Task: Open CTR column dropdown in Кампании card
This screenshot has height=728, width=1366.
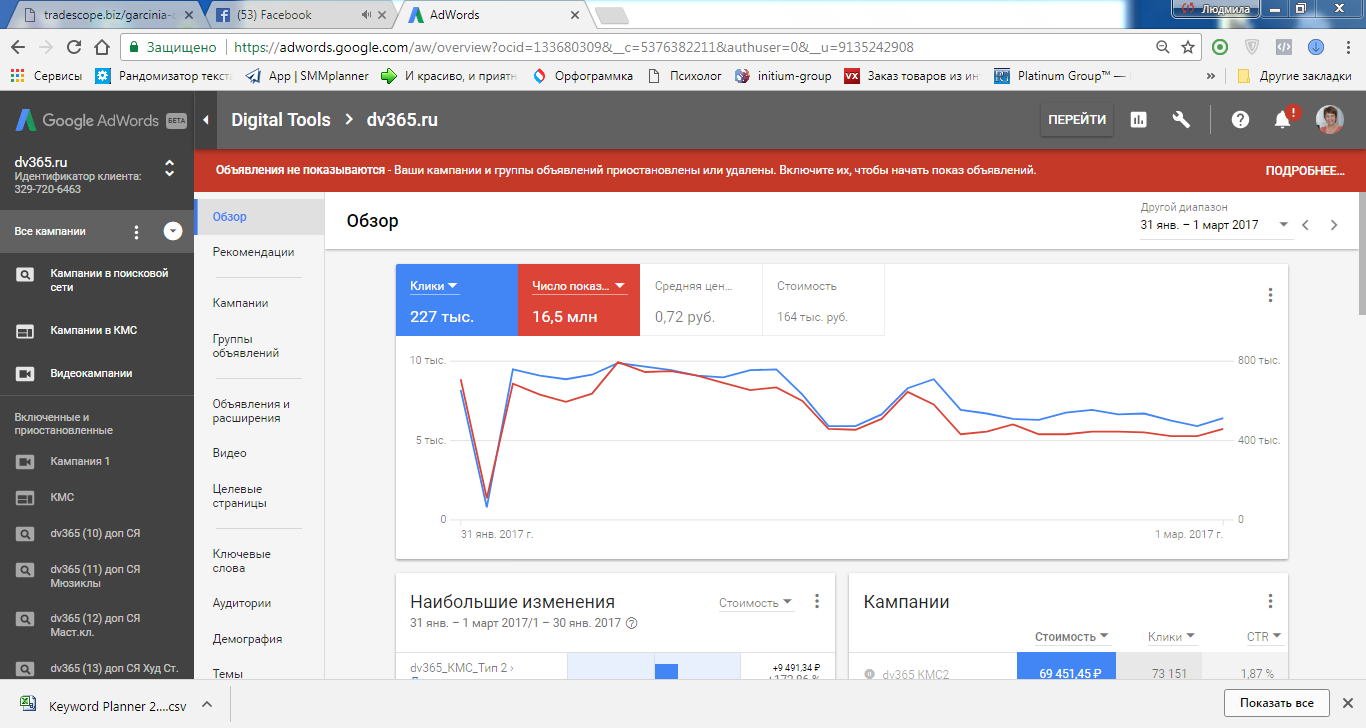Action: [1264, 637]
